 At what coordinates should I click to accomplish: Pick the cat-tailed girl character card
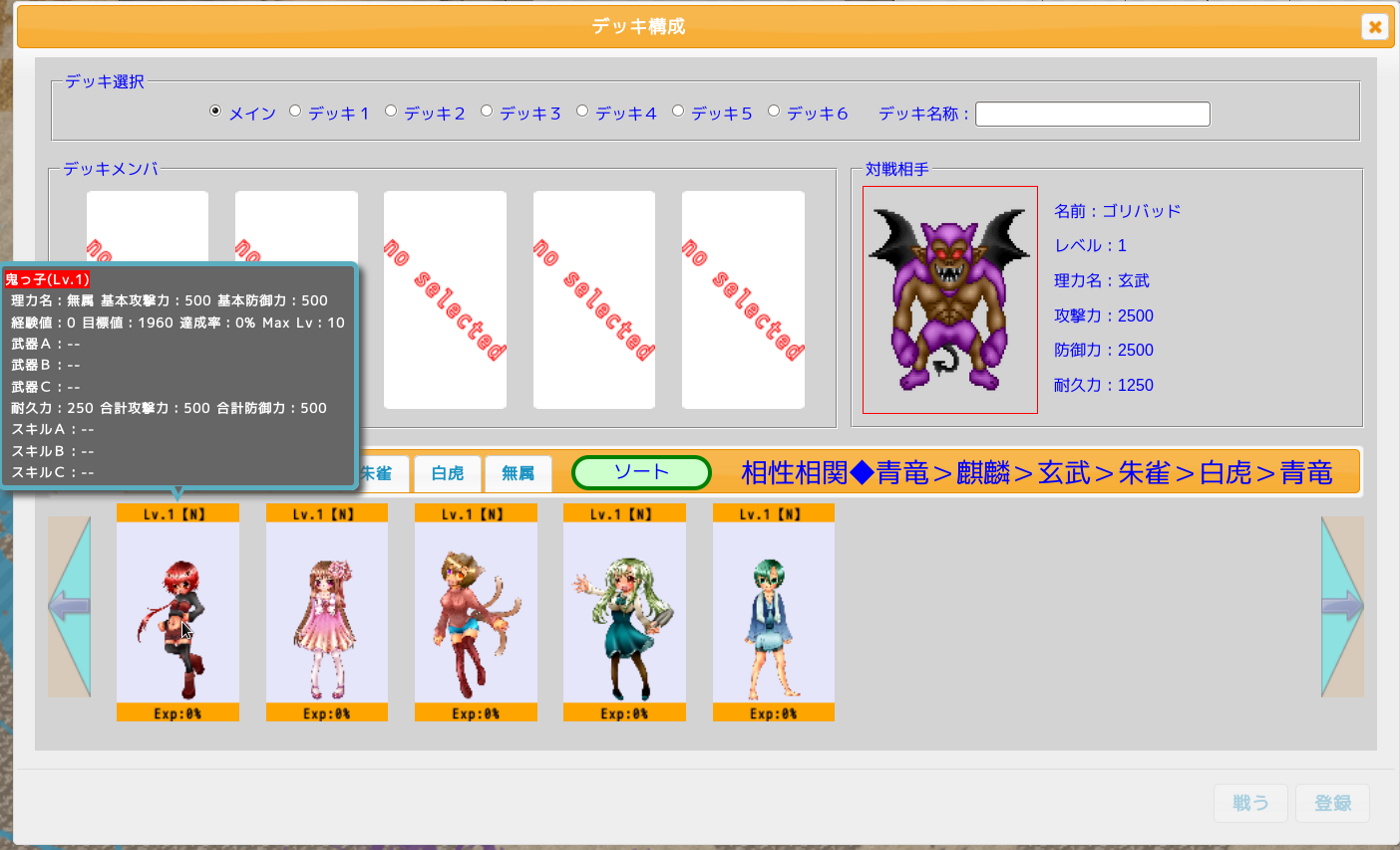(476, 612)
